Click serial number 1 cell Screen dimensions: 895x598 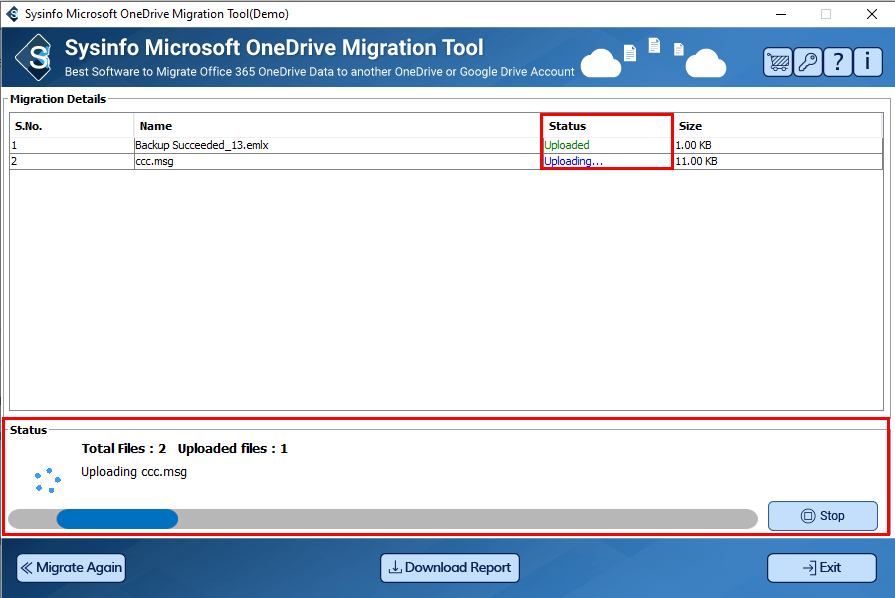coord(72,145)
